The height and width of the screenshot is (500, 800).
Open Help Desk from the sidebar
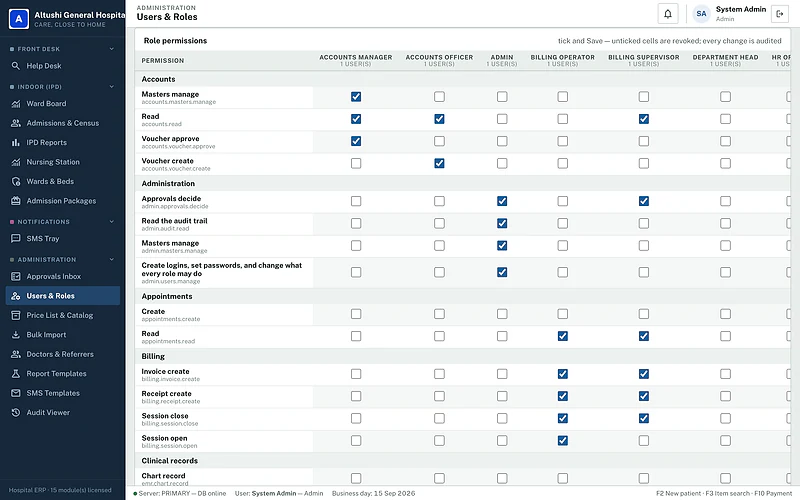point(63,66)
